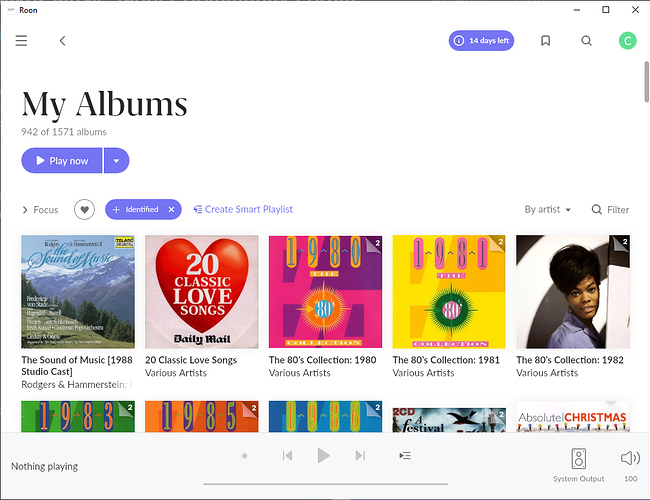
Task: Open the volume speaker control
Action: pyautogui.click(x=629, y=458)
